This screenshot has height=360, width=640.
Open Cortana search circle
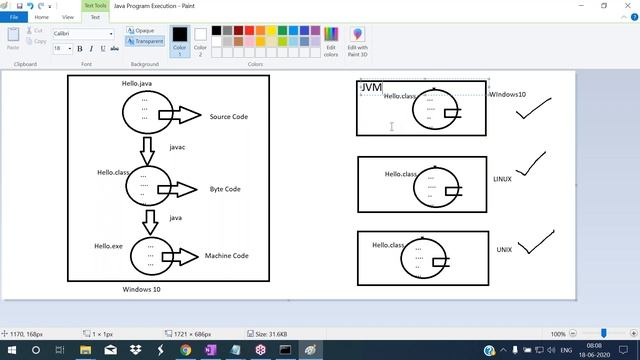click(36, 350)
